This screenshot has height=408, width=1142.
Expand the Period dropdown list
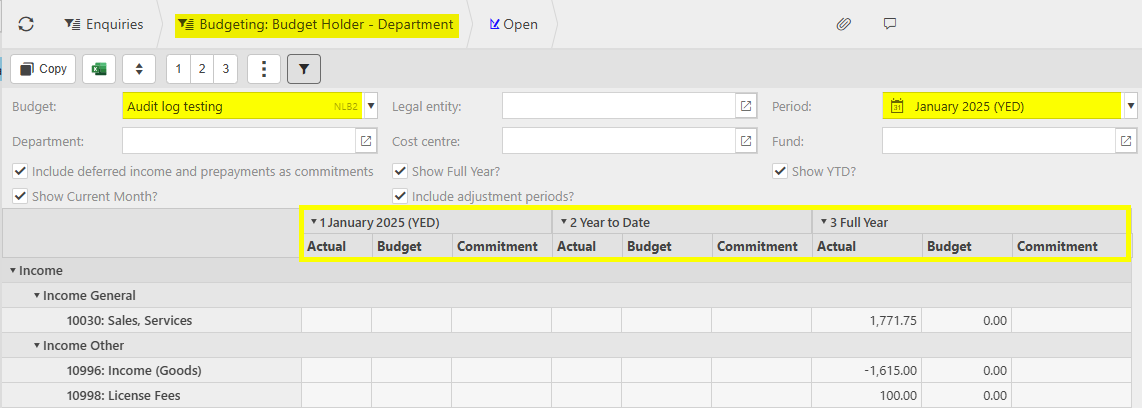click(x=1131, y=106)
